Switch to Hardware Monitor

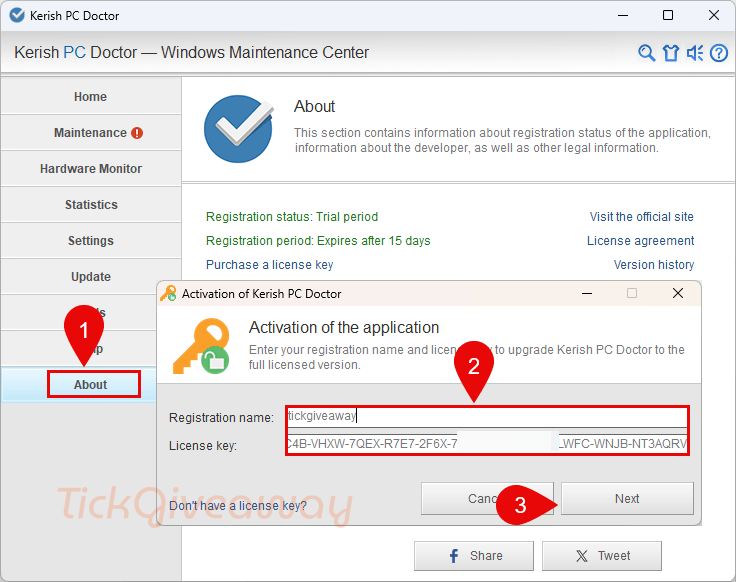pyautogui.click(x=91, y=168)
